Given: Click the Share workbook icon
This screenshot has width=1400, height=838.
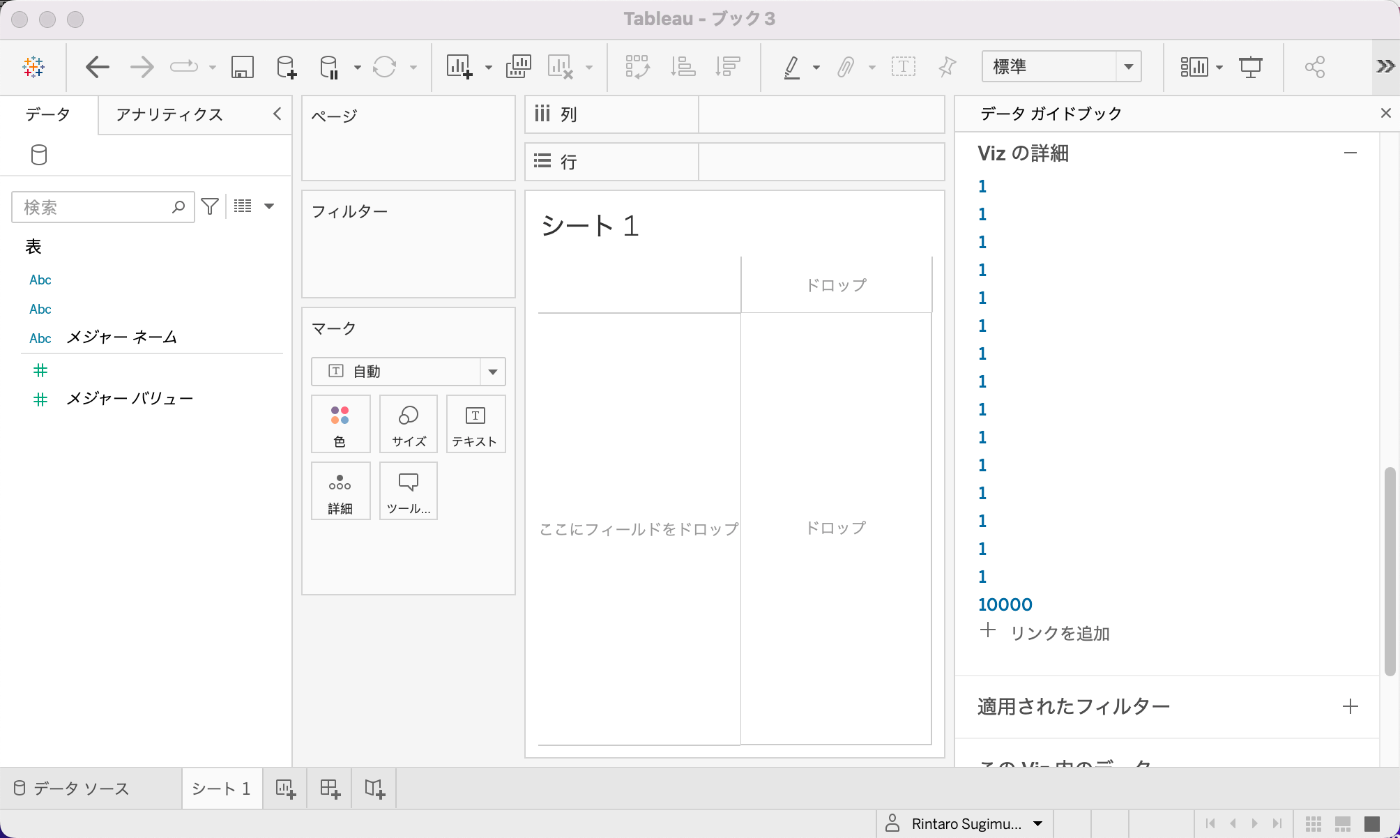Looking at the screenshot, I should pyautogui.click(x=1315, y=67).
